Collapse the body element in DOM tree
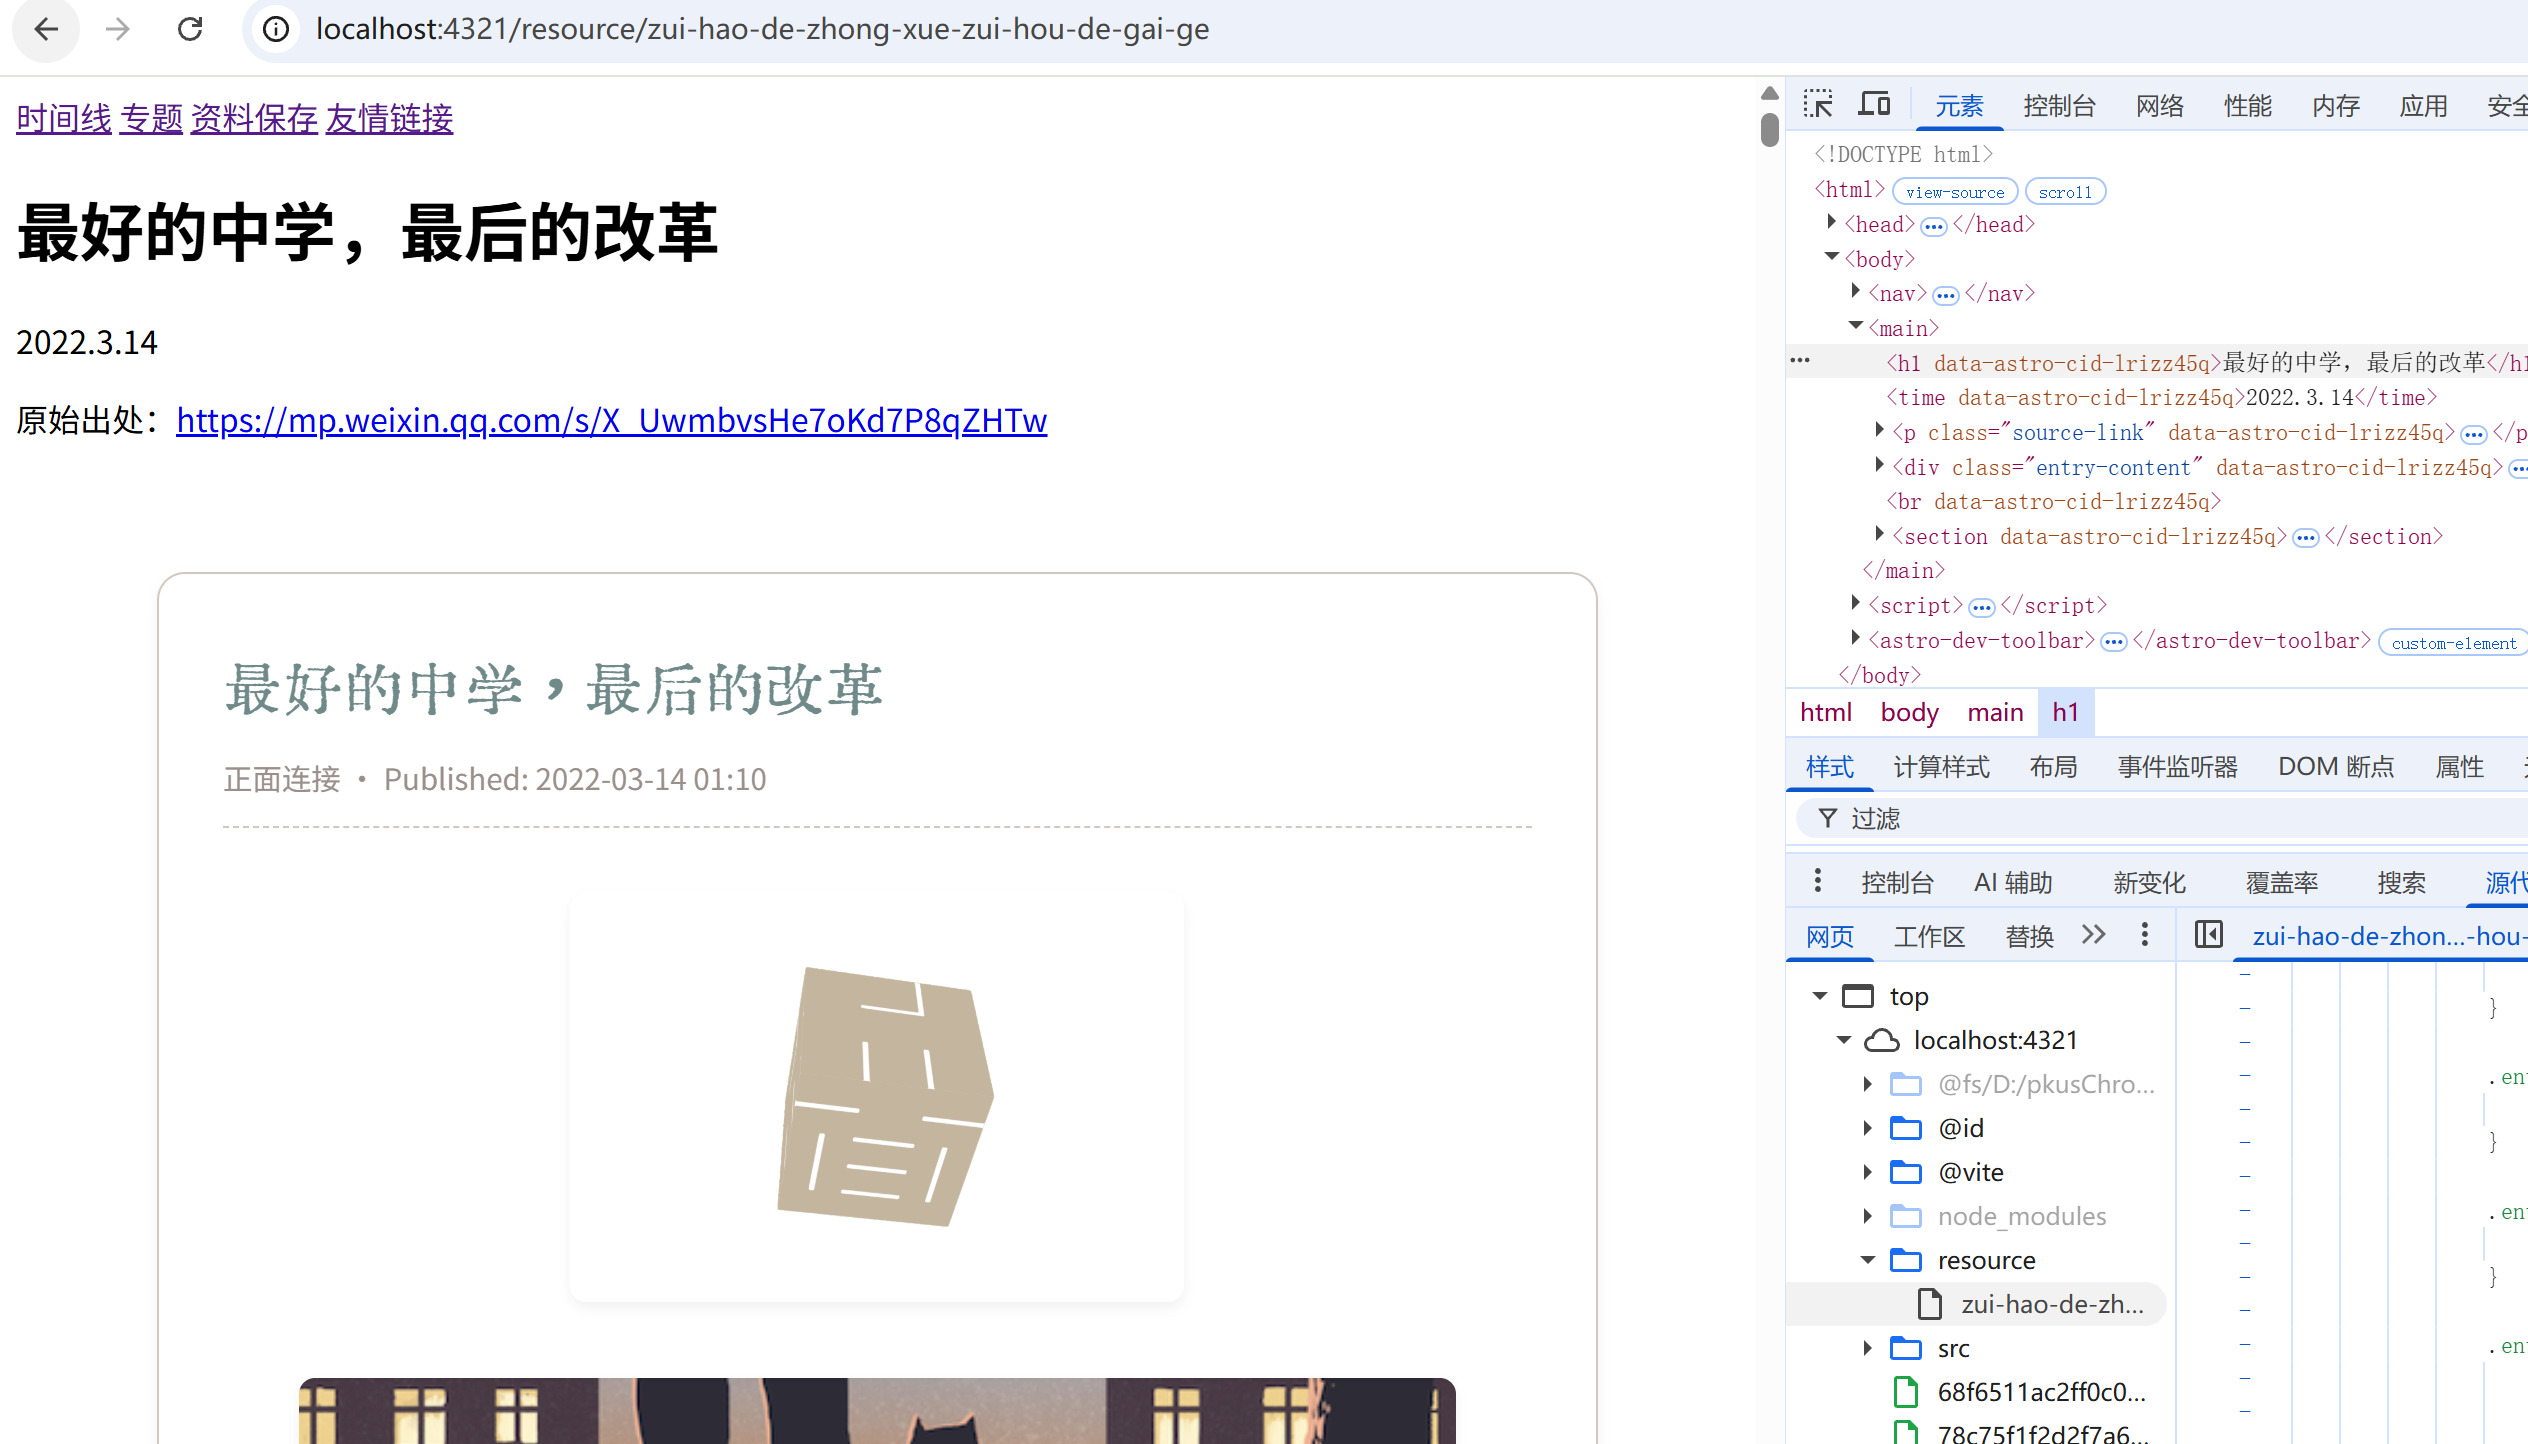 (1831, 257)
